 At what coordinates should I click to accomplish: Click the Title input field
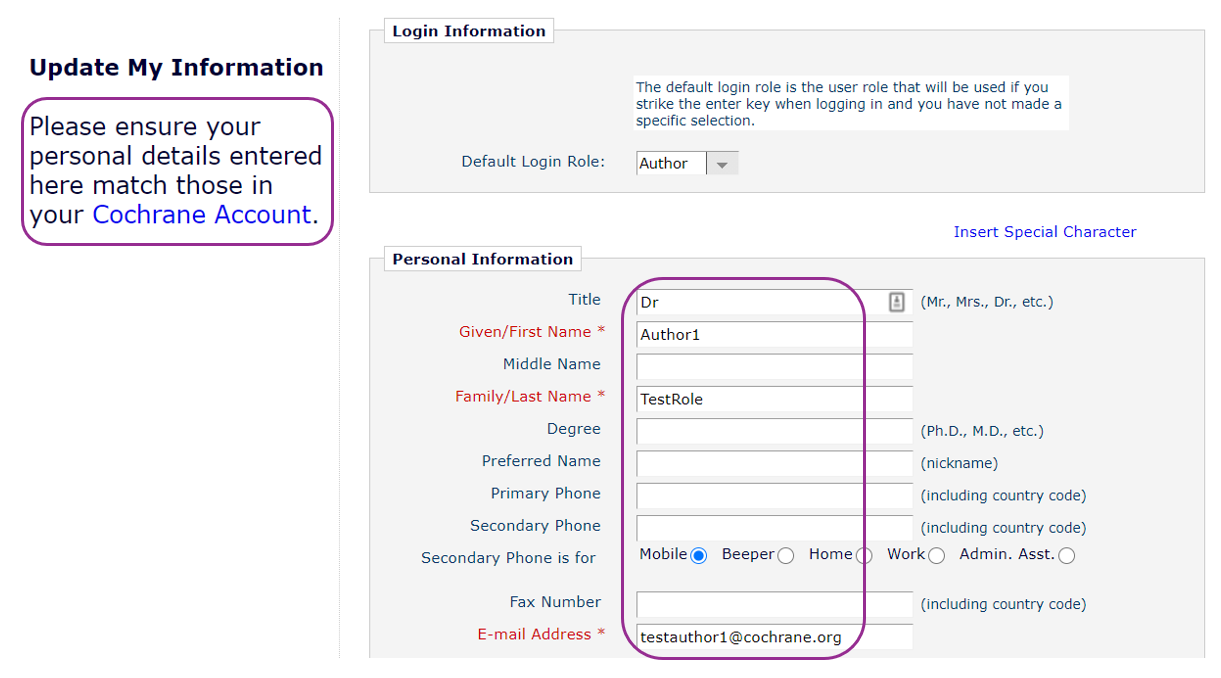click(x=760, y=302)
